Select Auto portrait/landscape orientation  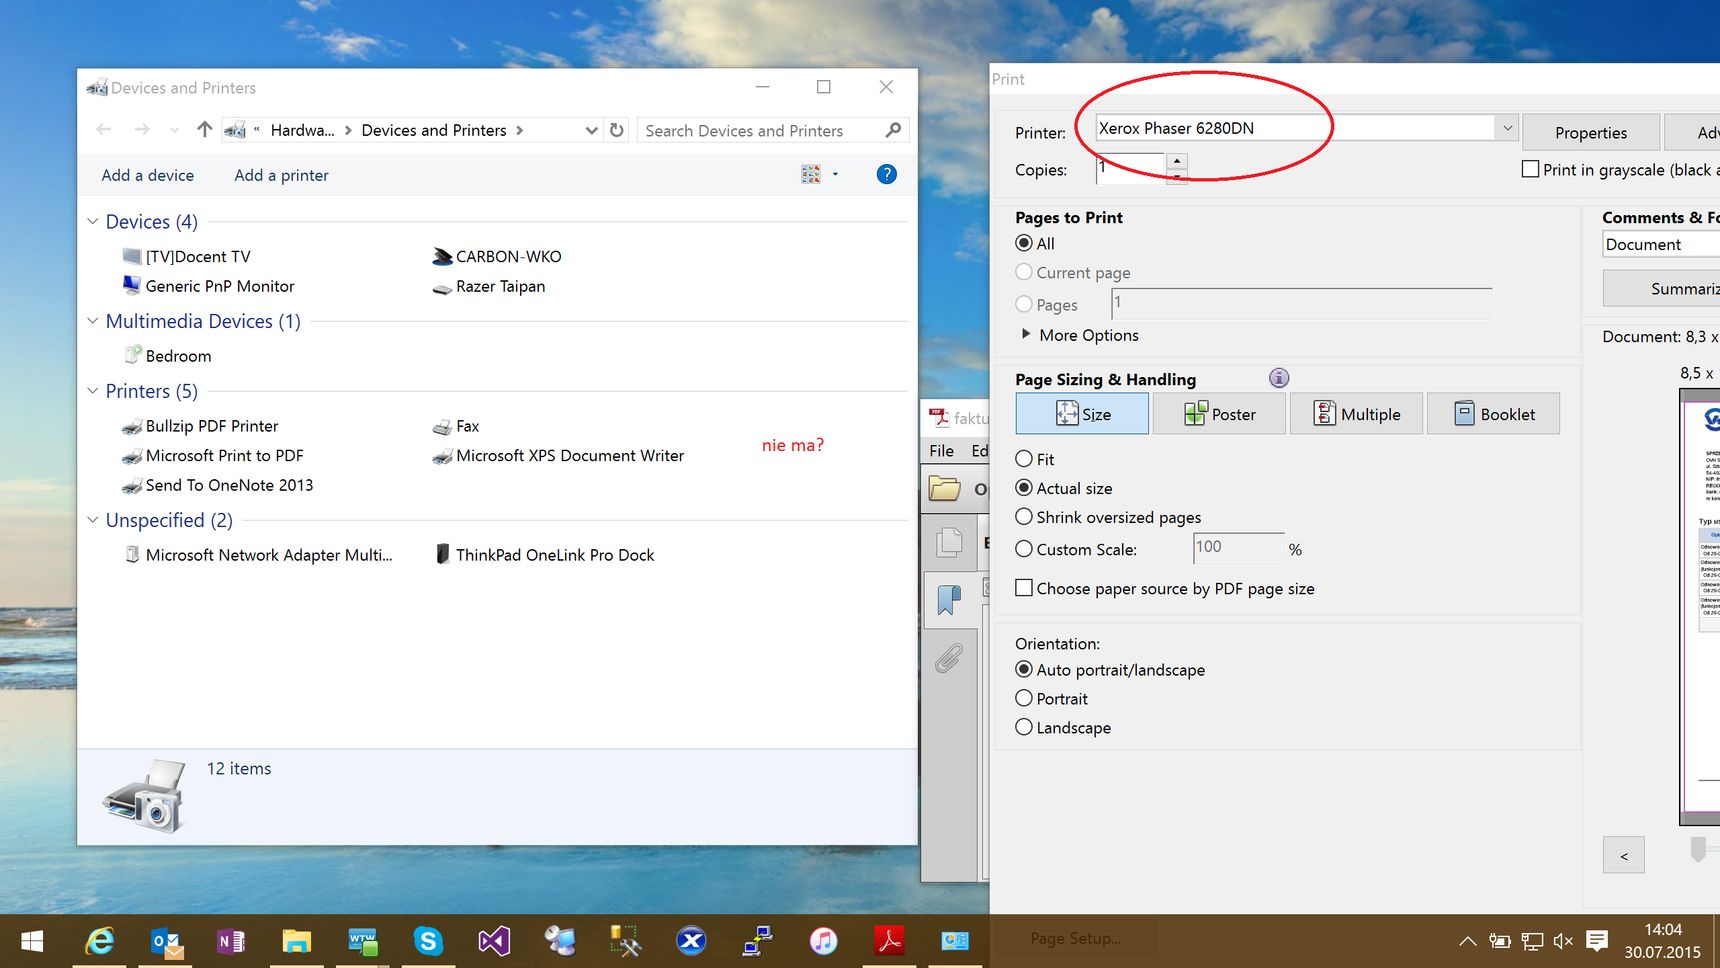(1023, 669)
